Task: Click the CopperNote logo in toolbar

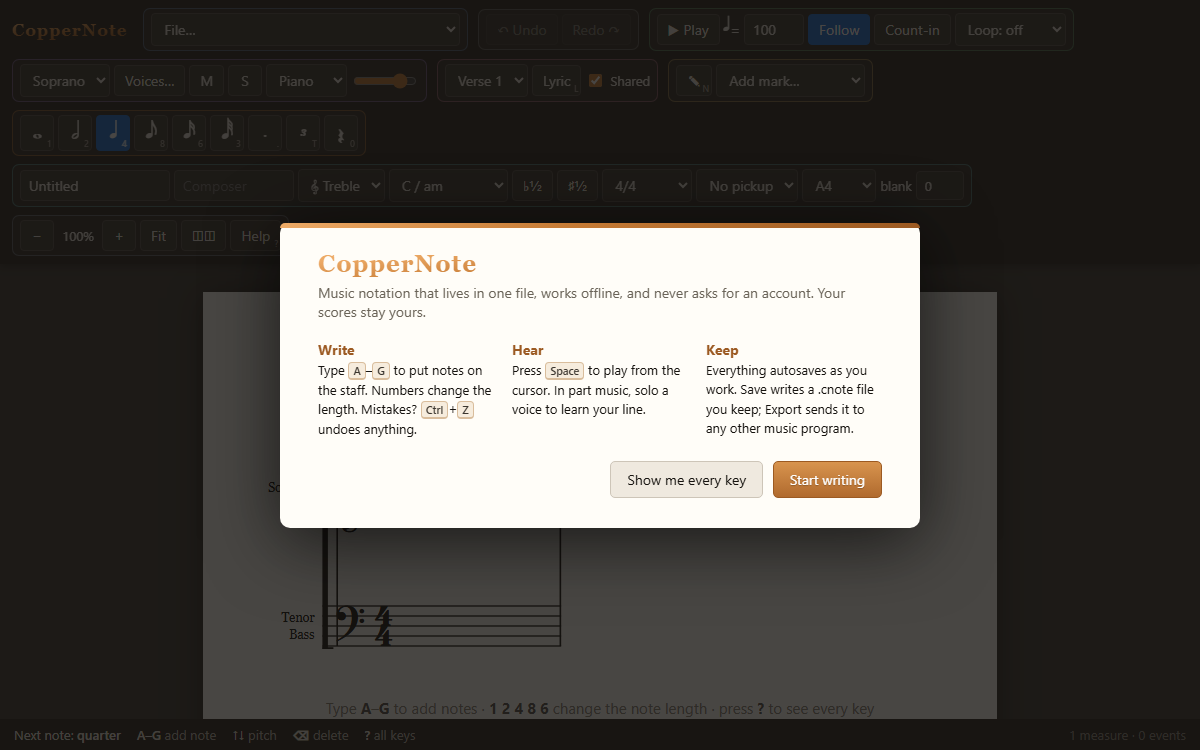Action: click(70, 30)
